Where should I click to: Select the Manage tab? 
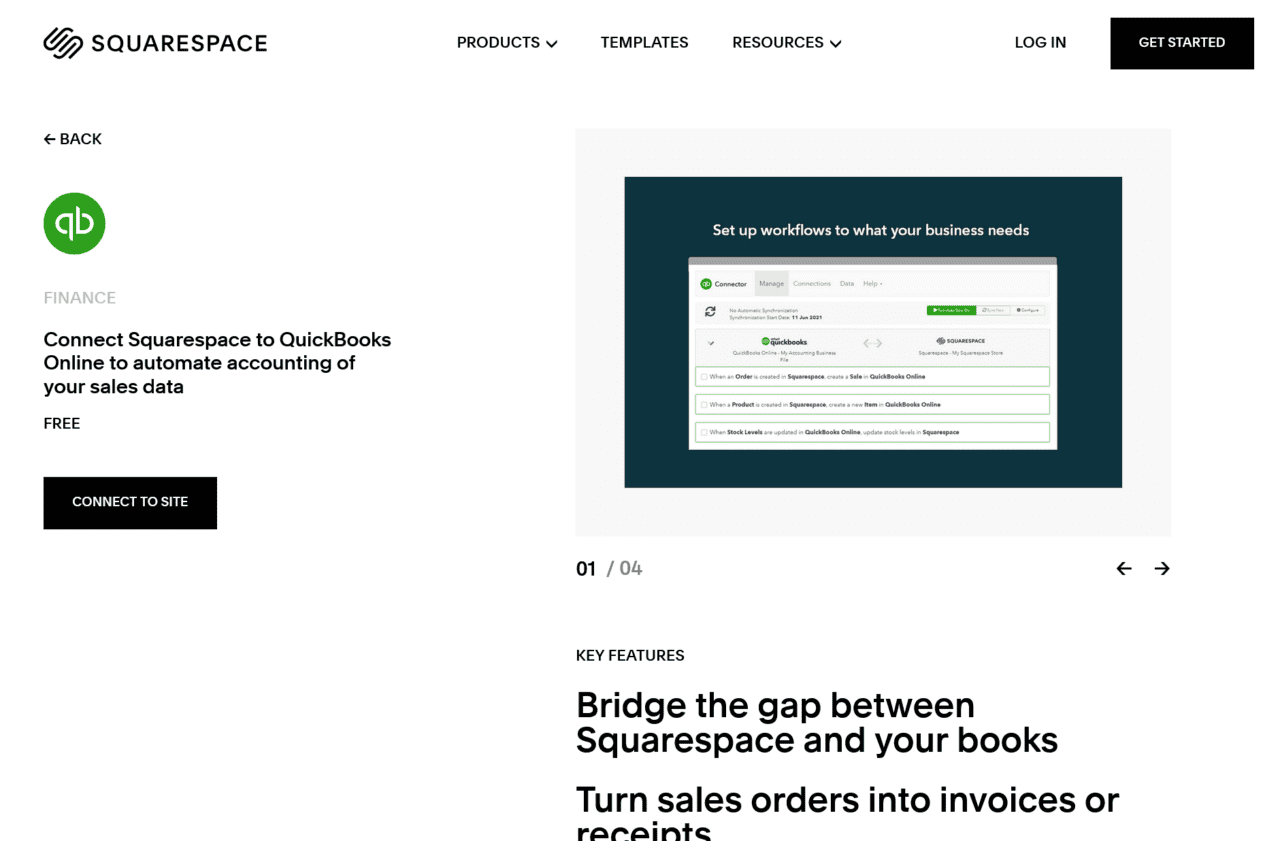click(x=772, y=284)
